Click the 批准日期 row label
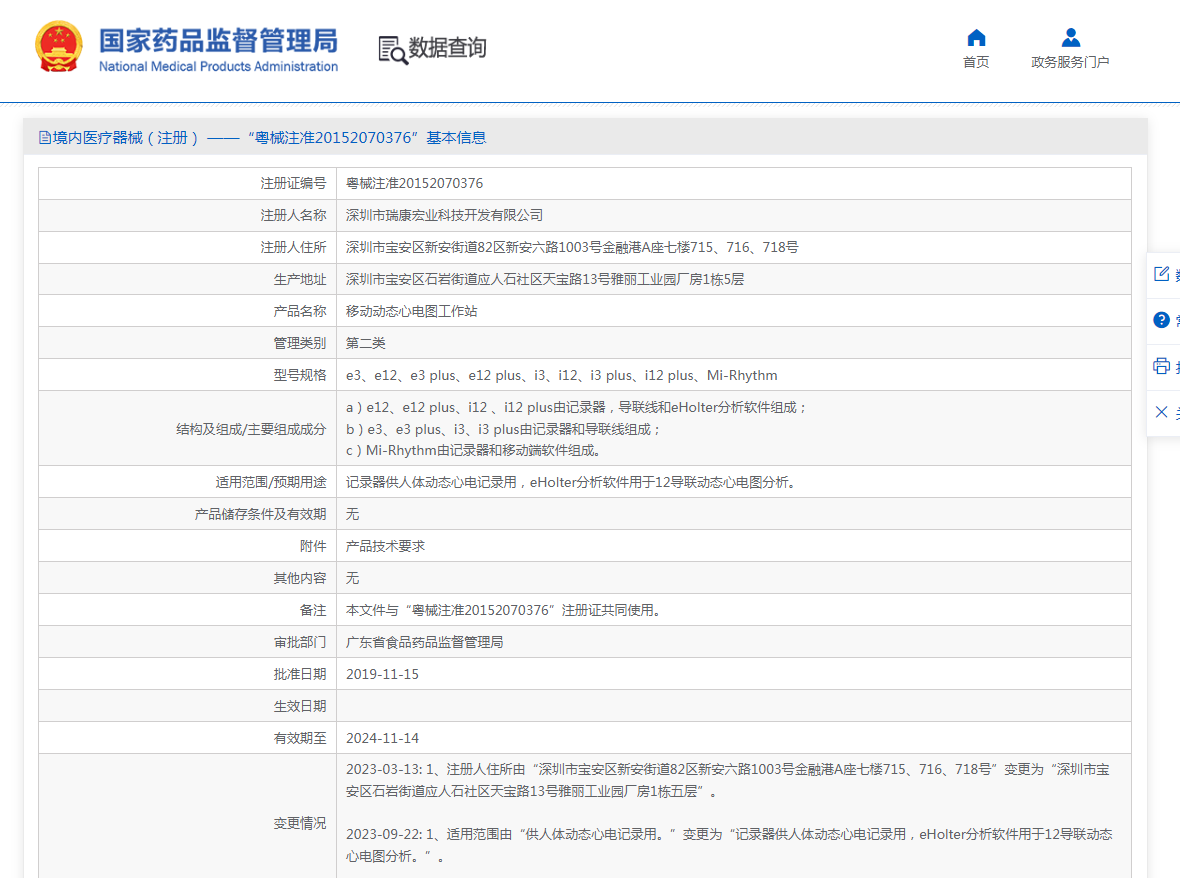This screenshot has width=1180, height=878. (x=300, y=674)
